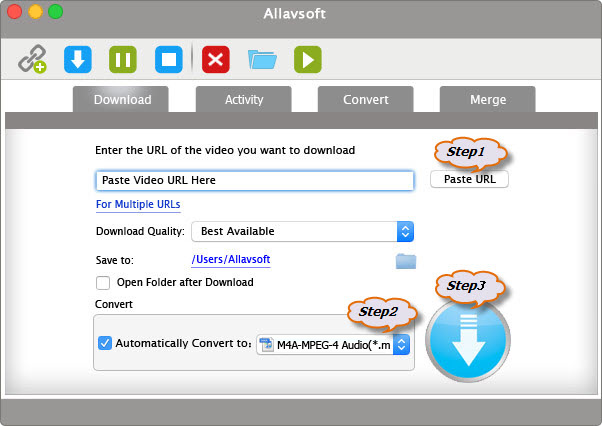Screen dimensions: 602x426
Task: Click the blue download arrow toolbar icon
Action: click(x=78, y=59)
